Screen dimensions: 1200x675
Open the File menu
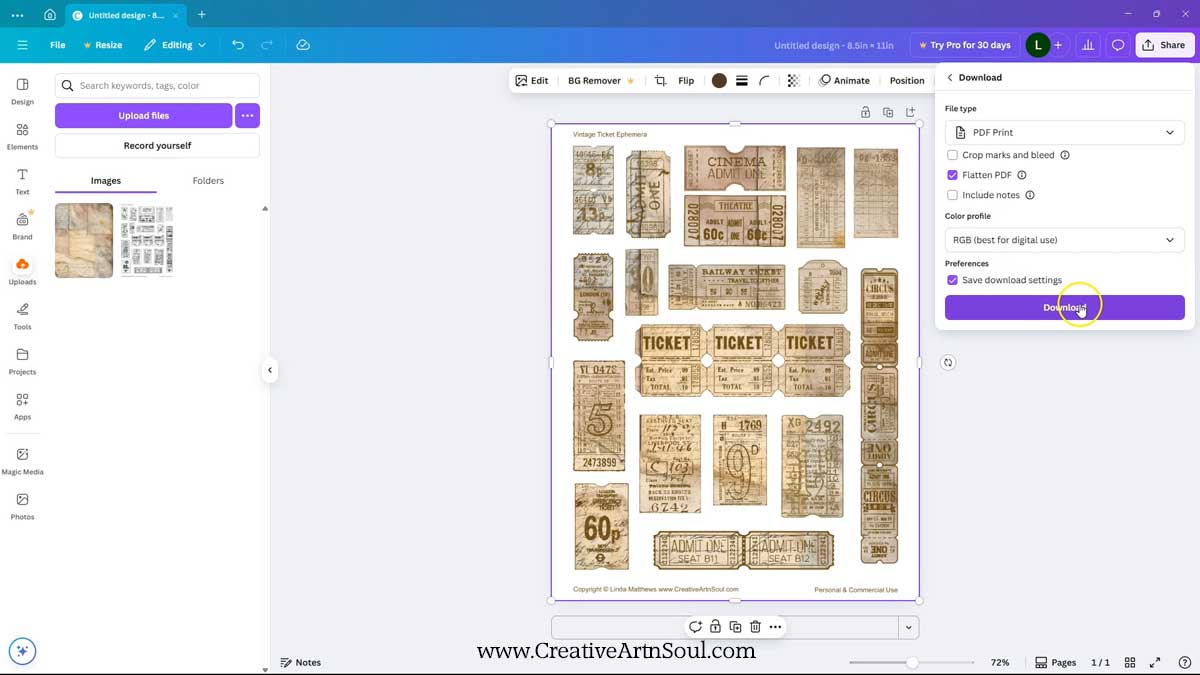coord(58,45)
